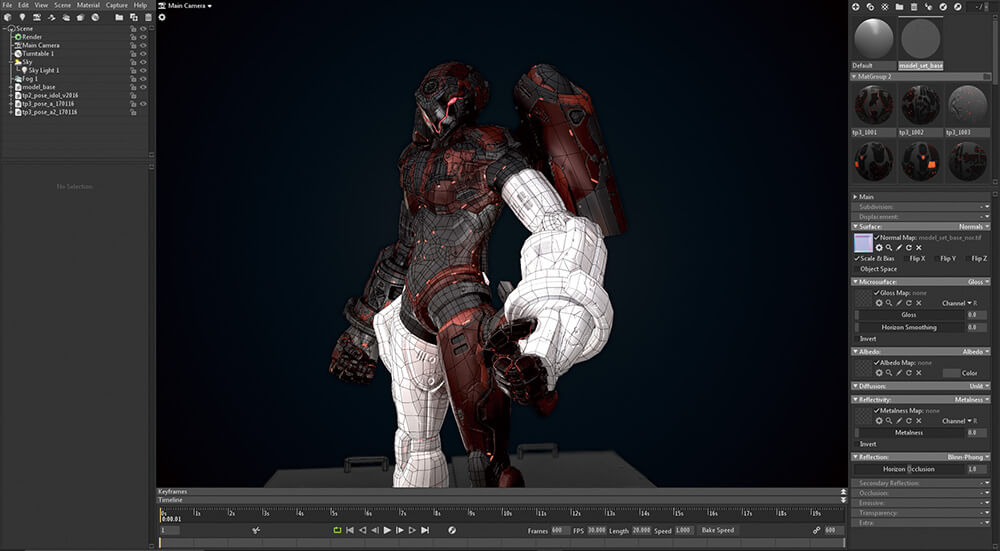
Task: Toggle timeline loop playback icon
Action: (337, 530)
